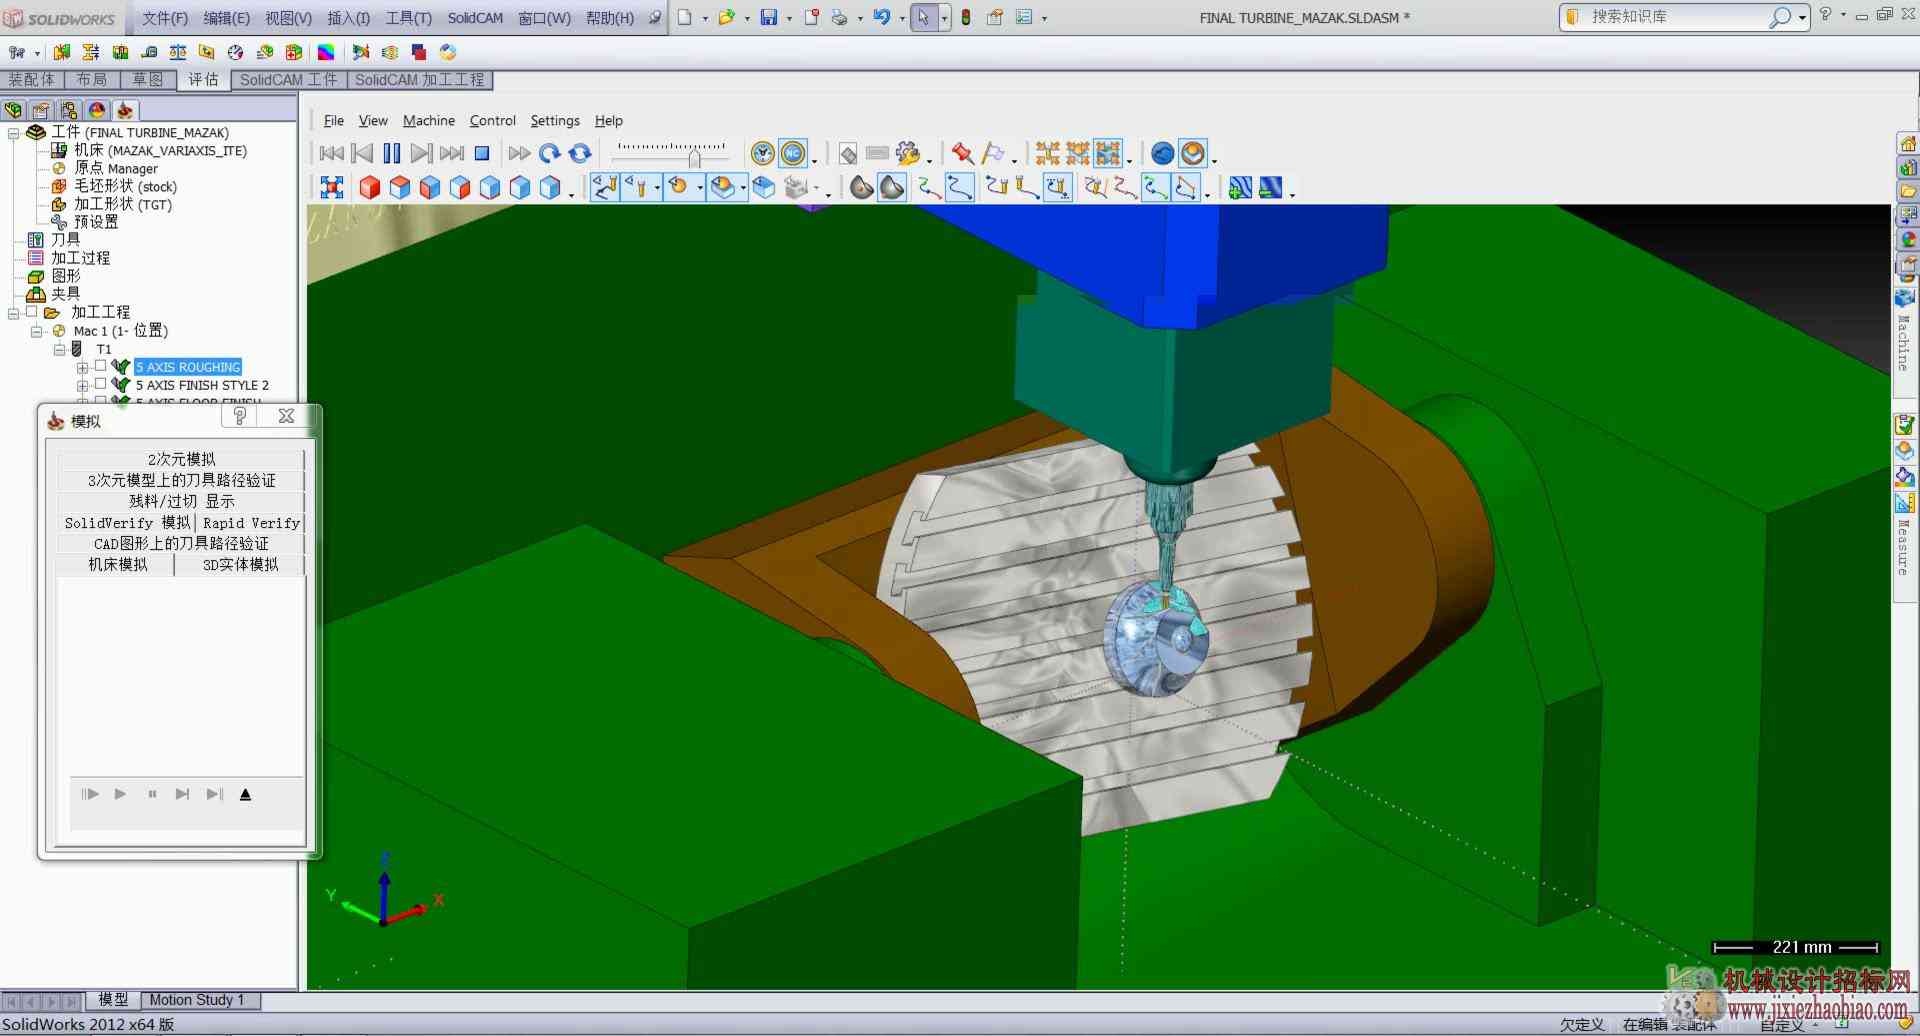
Task: Switch to the 评估 tab
Action: pyautogui.click(x=203, y=80)
